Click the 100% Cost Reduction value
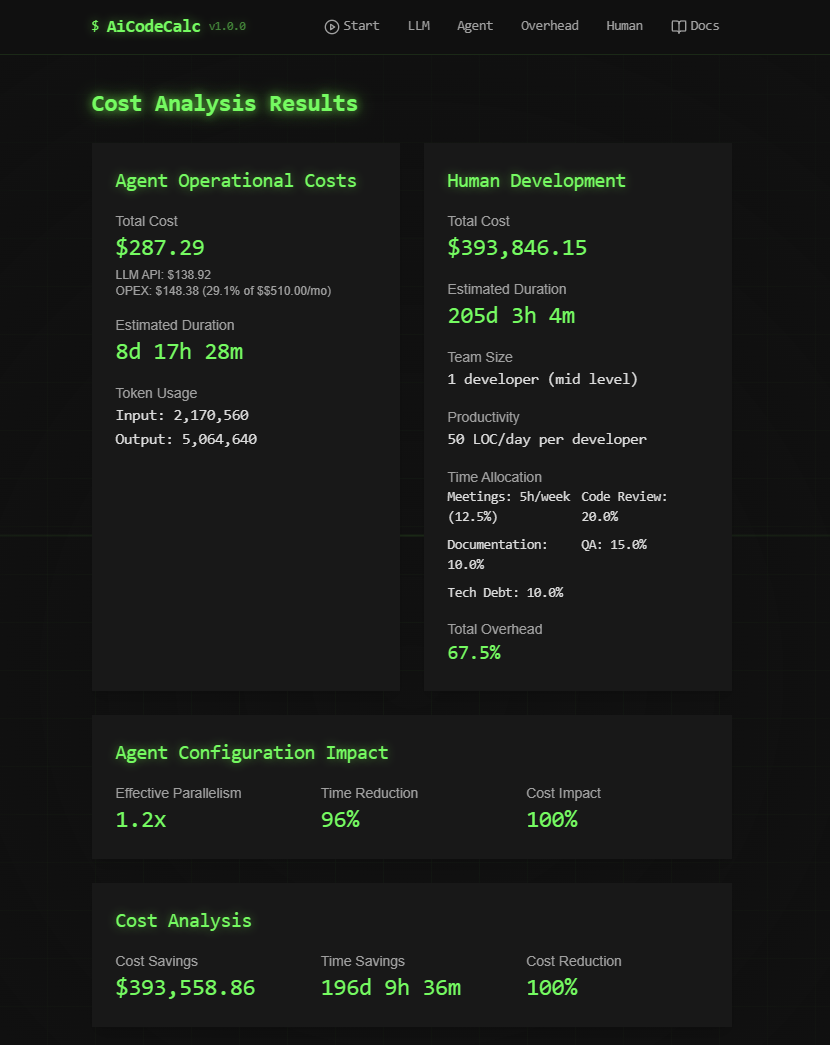Image resolution: width=830 pixels, height=1045 pixels. (552, 987)
